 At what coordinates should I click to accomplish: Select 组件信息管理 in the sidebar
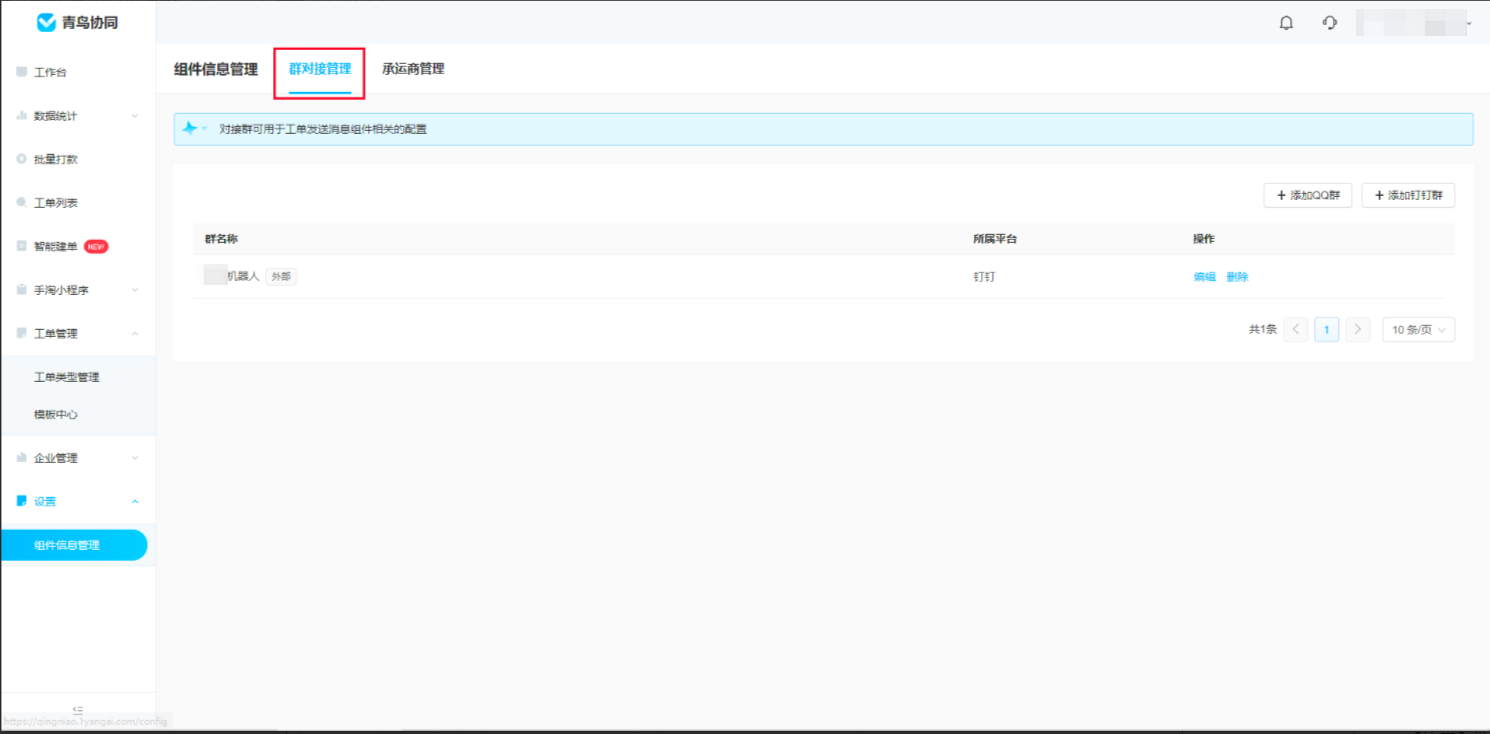tap(74, 545)
